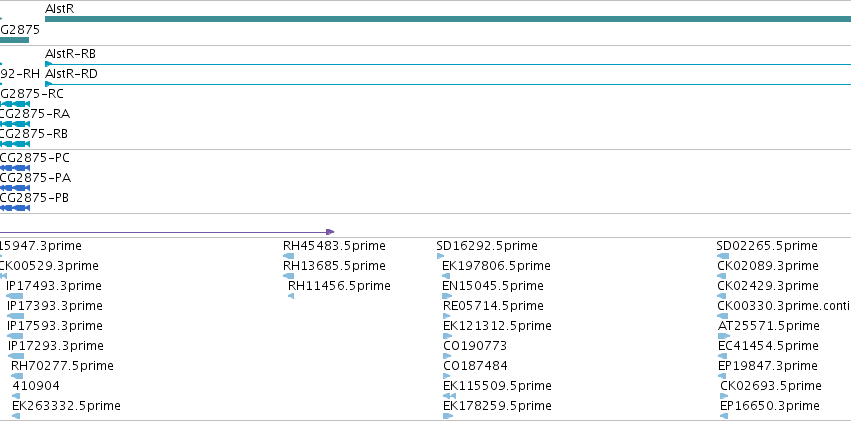This screenshot has width=851, height=421.
Task: Select the EK115509.5prime double arrow glyph
Action: (x=449, y=396)
